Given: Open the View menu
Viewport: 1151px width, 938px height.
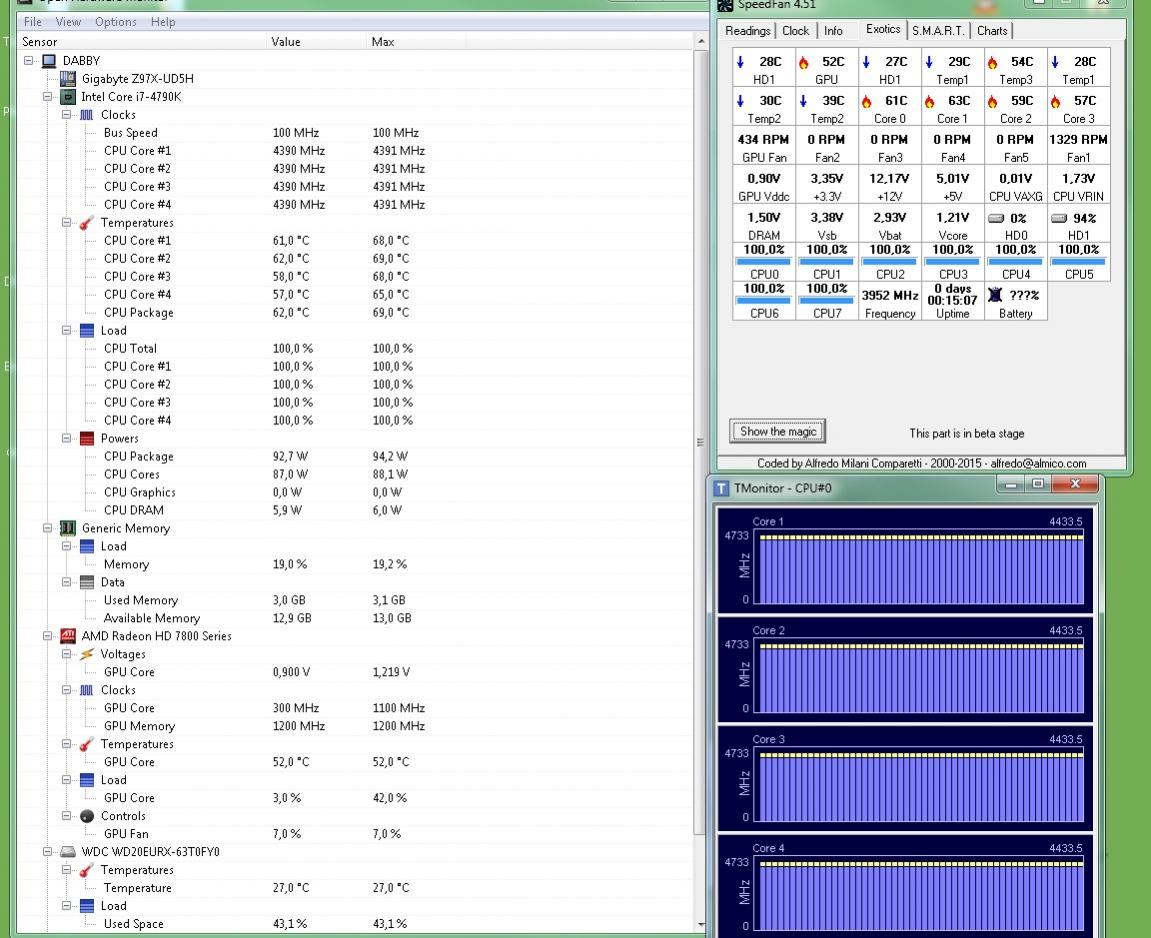Looking at the screenshot, I should pos(68,22).
